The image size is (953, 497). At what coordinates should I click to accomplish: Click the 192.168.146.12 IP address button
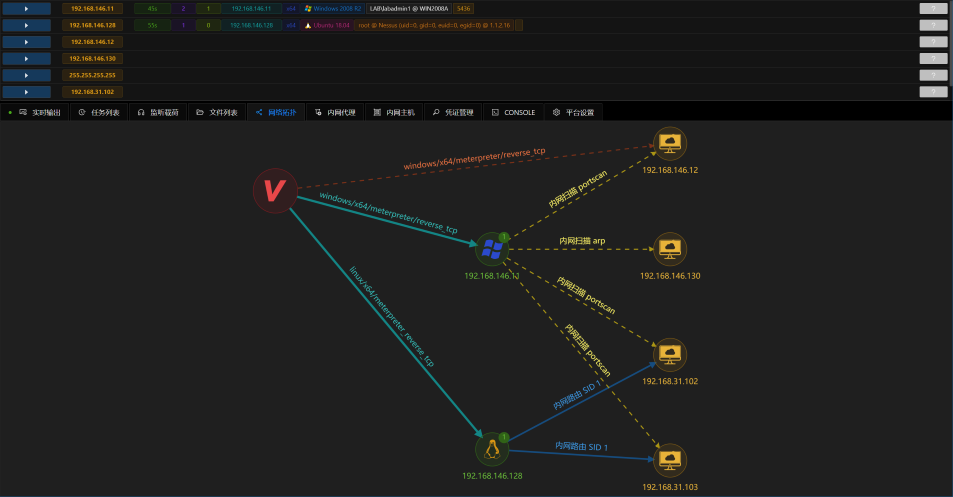92,42
